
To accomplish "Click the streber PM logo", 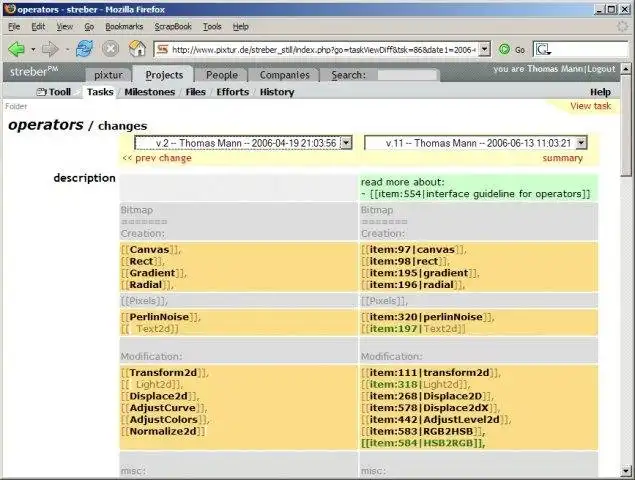I will pos(34,72).
